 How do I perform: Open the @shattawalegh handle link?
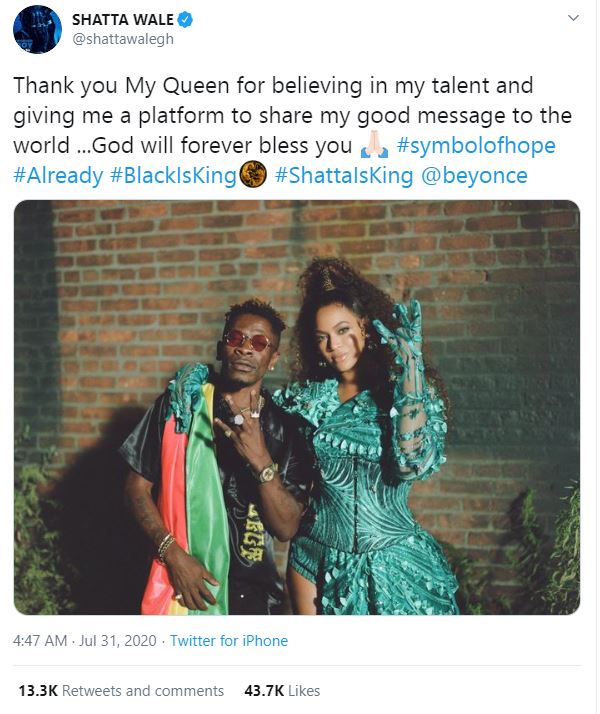click(x=123, y=39)
